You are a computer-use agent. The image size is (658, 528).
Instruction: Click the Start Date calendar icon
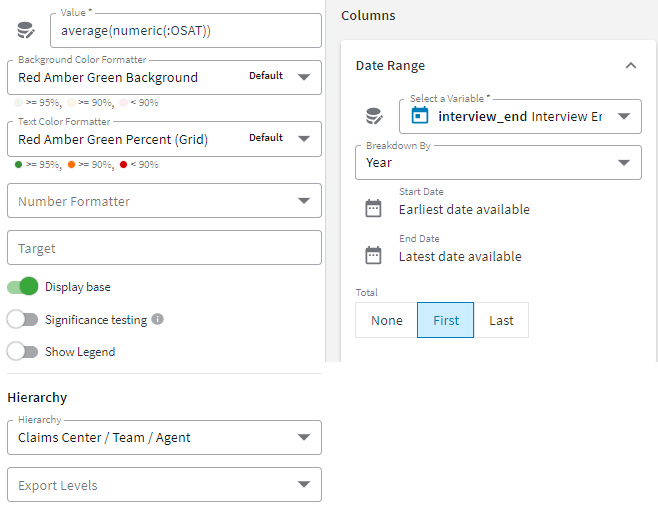[x=373, y=208]
